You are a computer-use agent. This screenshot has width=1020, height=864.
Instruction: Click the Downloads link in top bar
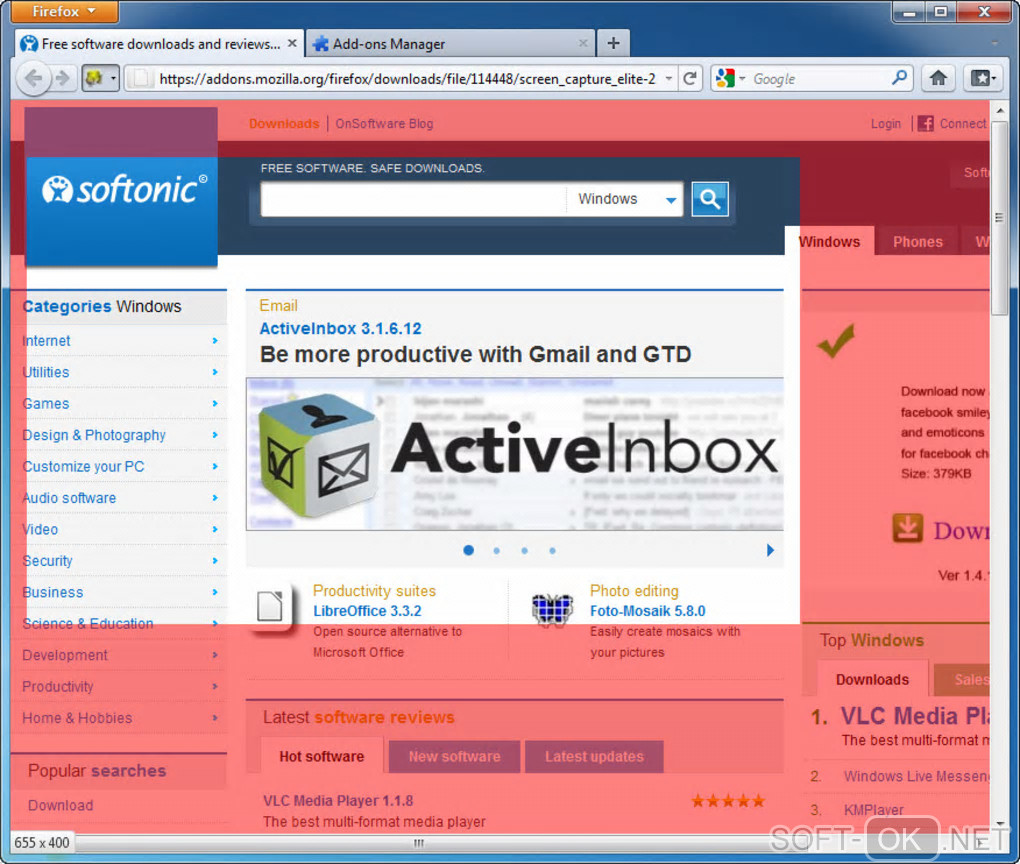(x=284, y=124)
